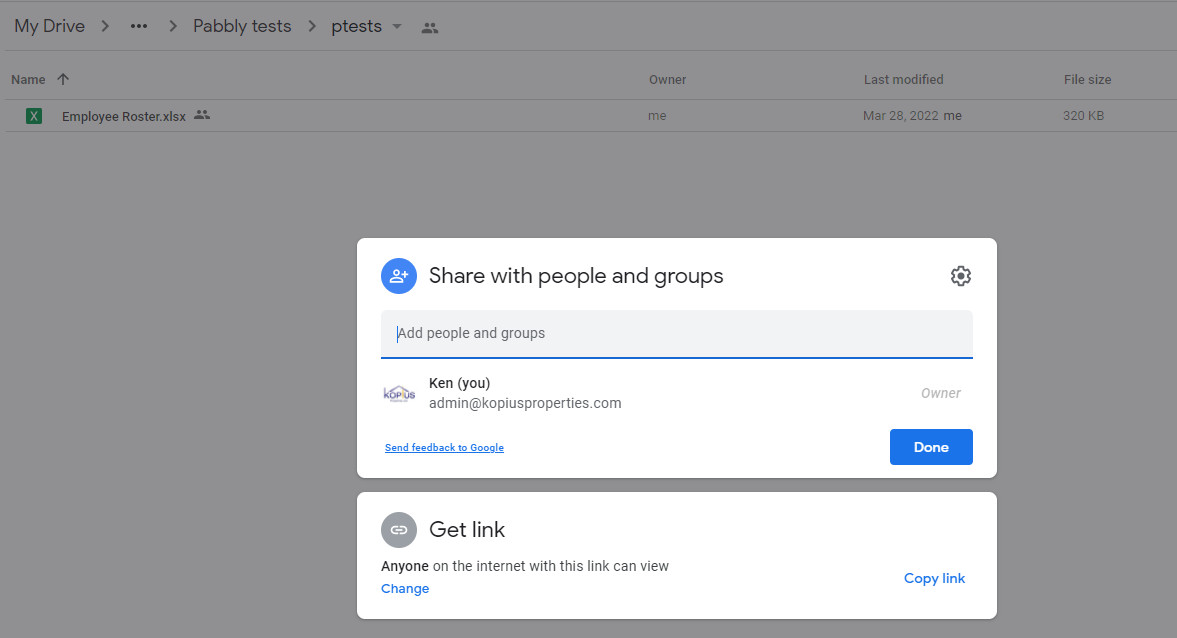
Task: Click Share with people and groups heading
Action: (576, 275)
